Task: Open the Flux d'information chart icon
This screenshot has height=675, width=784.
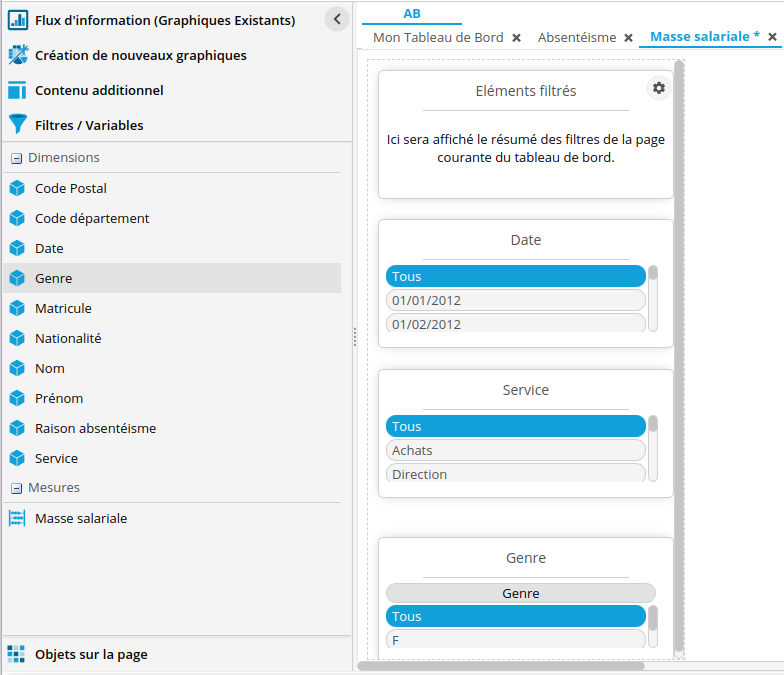Action: 16,20
